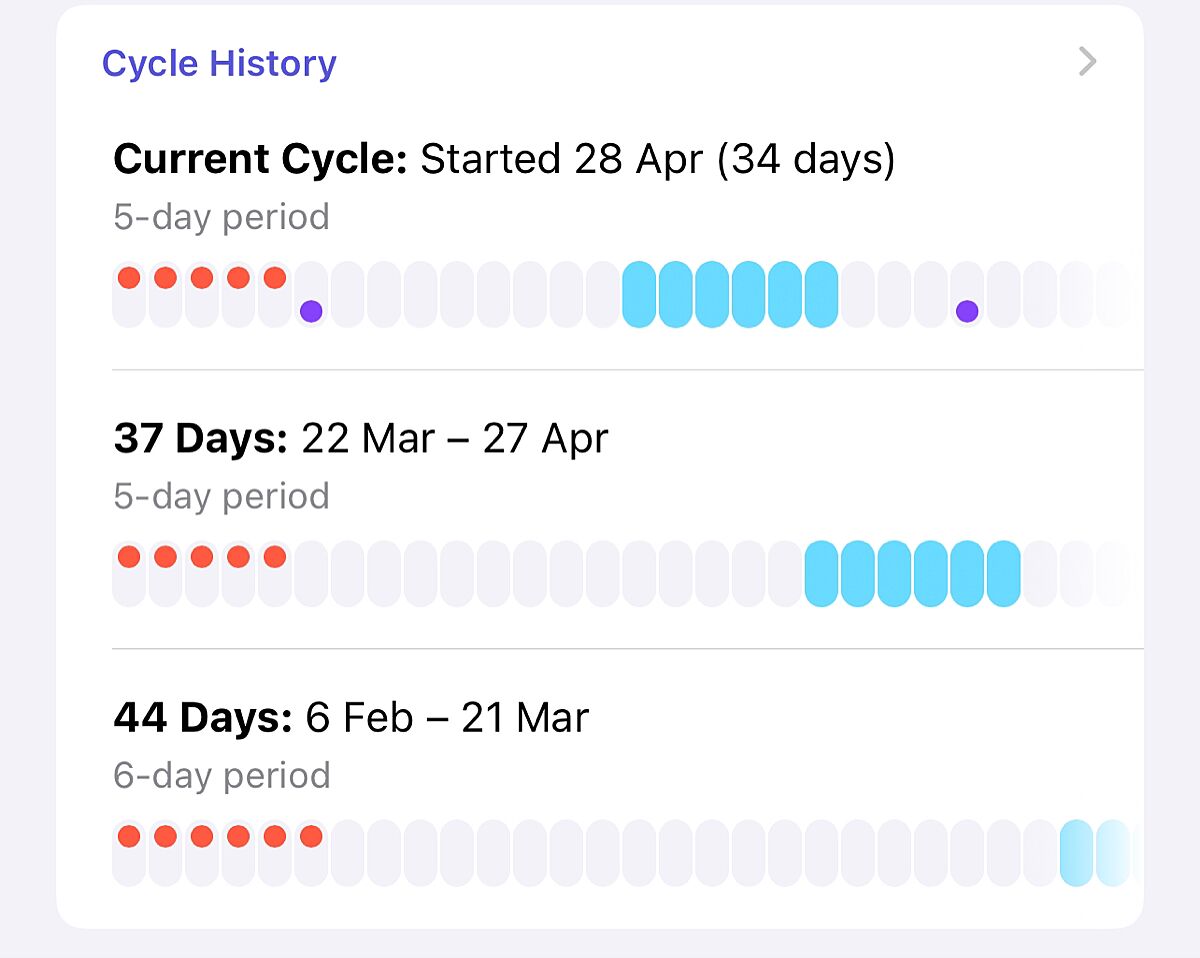Image resolution: width=1200 pixels, height=958 pixels.
Task: Tap the 6-day period label
Action: point(222,775)
